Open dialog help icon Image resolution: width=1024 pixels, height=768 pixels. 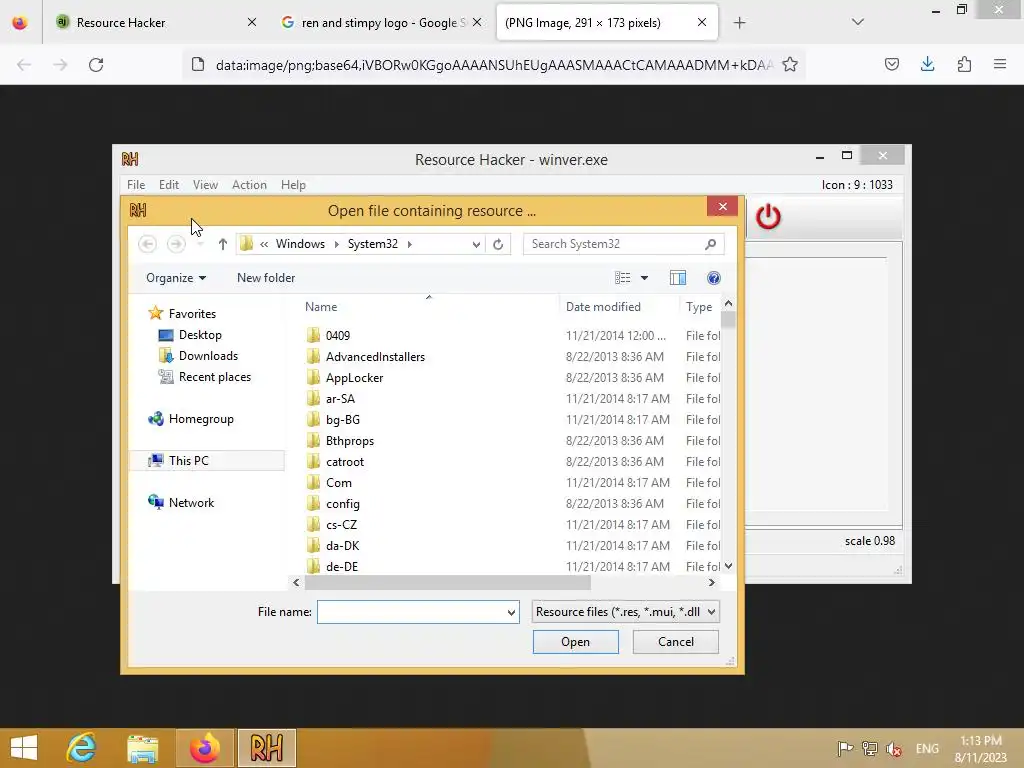click(x=714, y=278)
